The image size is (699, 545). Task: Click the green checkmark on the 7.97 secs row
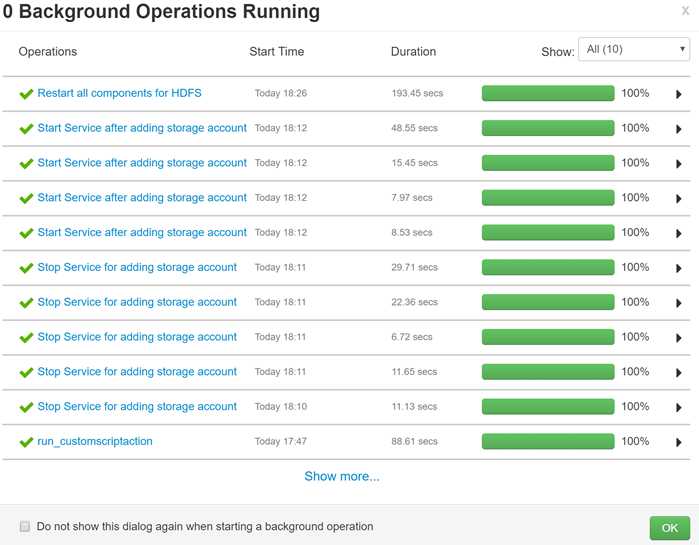coord(26,198)
